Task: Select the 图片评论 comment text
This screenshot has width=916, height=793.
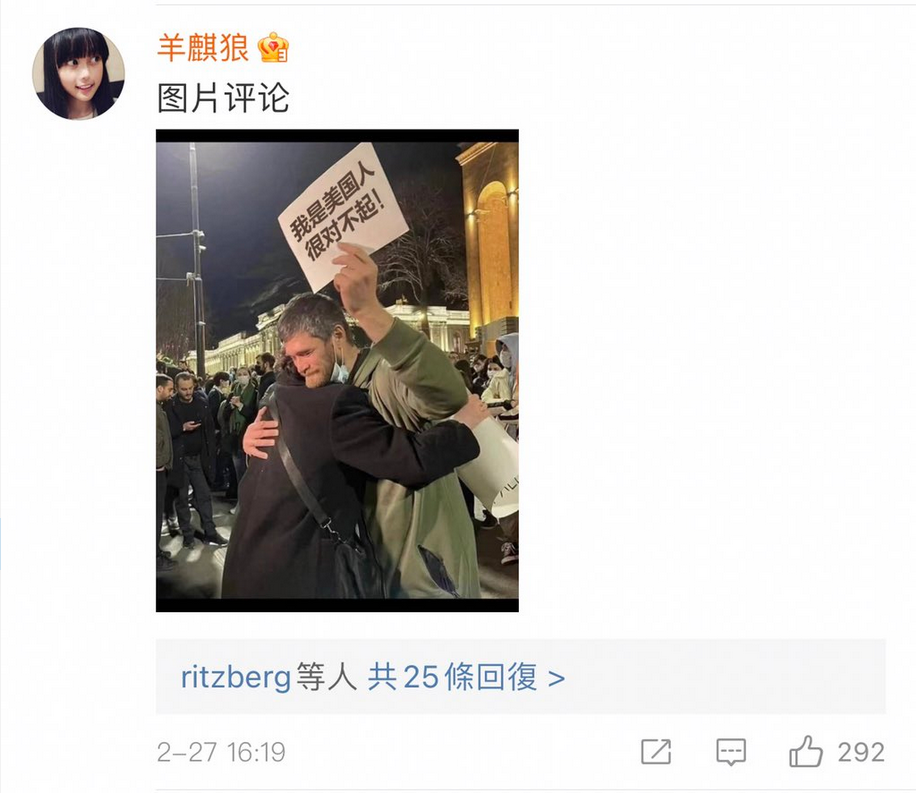Action: pyautogui.click(x=223, y=98)
